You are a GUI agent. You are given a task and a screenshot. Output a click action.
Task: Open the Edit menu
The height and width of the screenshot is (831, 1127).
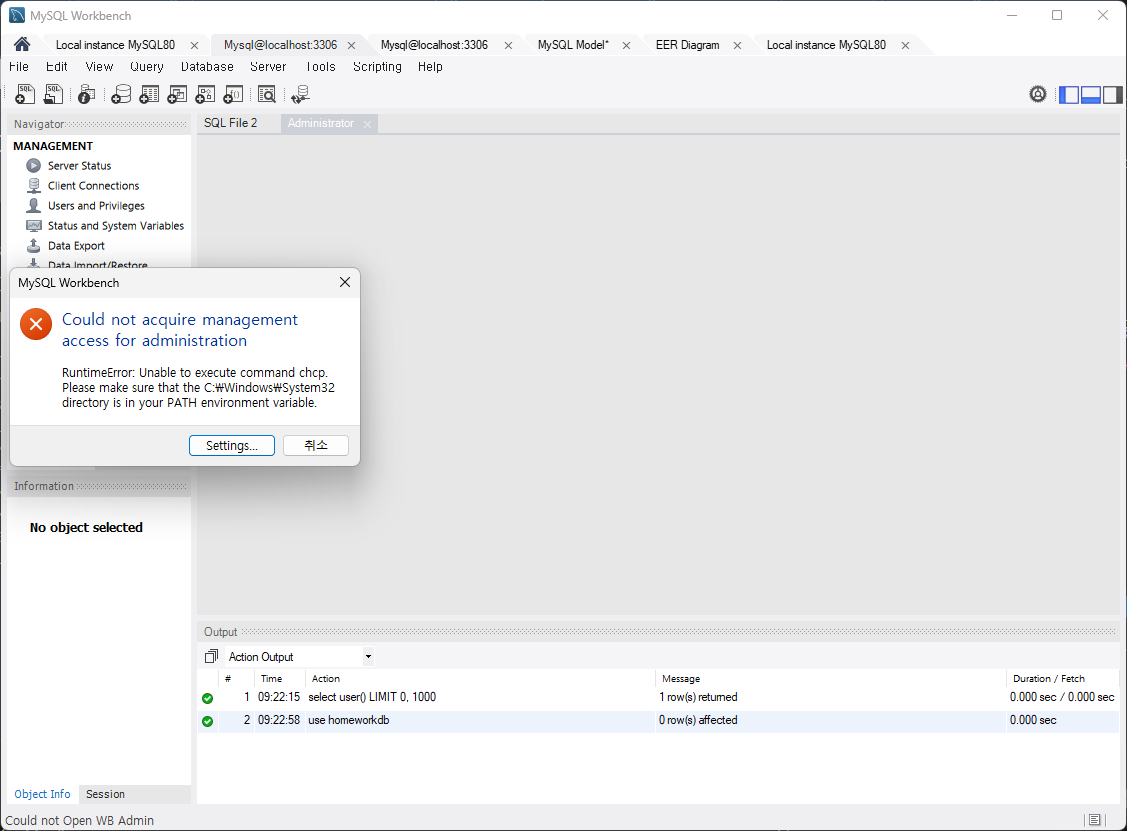coord(57,67)
